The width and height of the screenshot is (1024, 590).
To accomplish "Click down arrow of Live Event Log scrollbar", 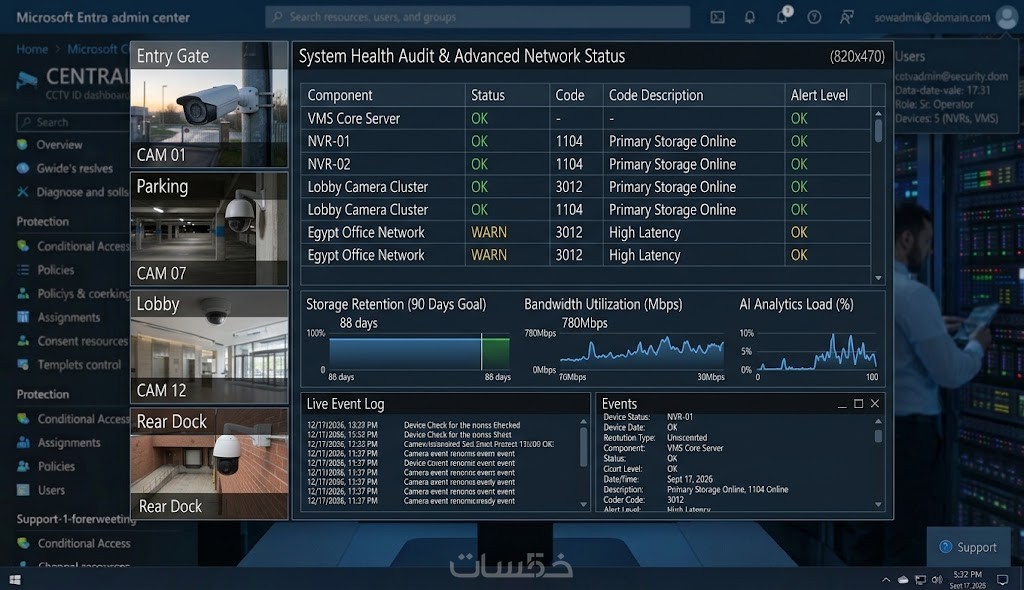I will (x=583, y=504).
